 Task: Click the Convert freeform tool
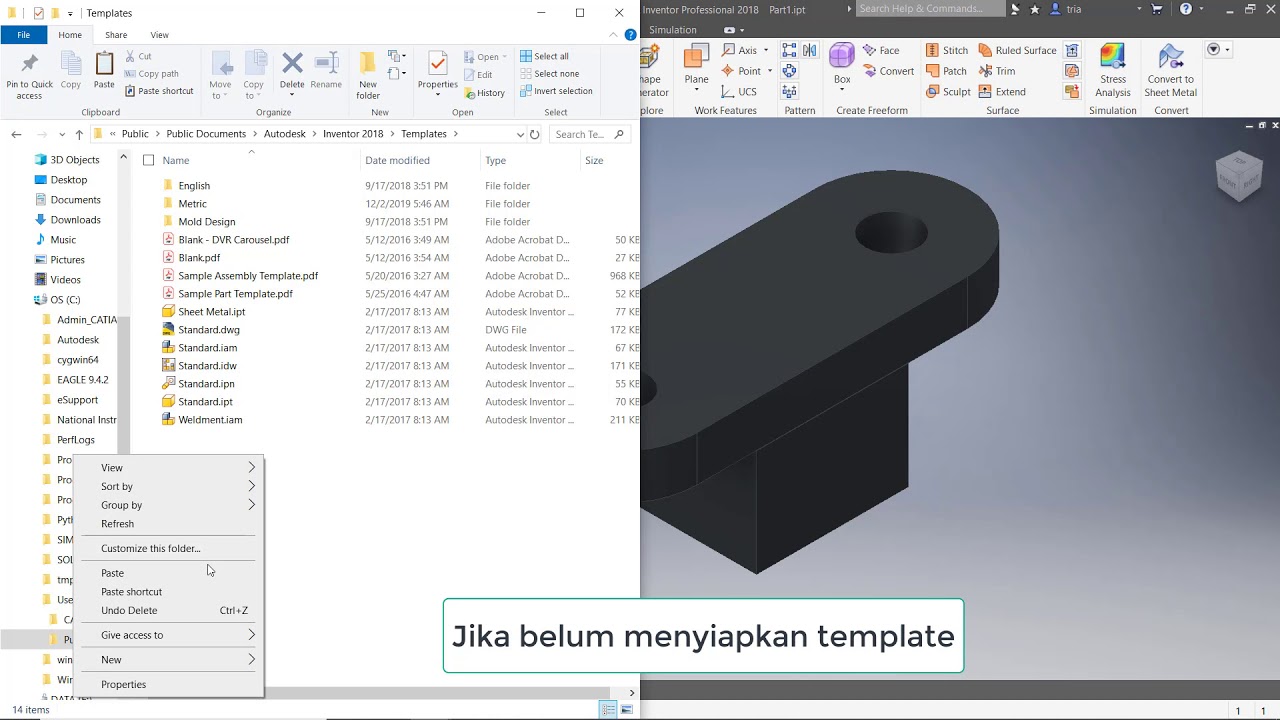pyautogui.click(x=888, y=71)
